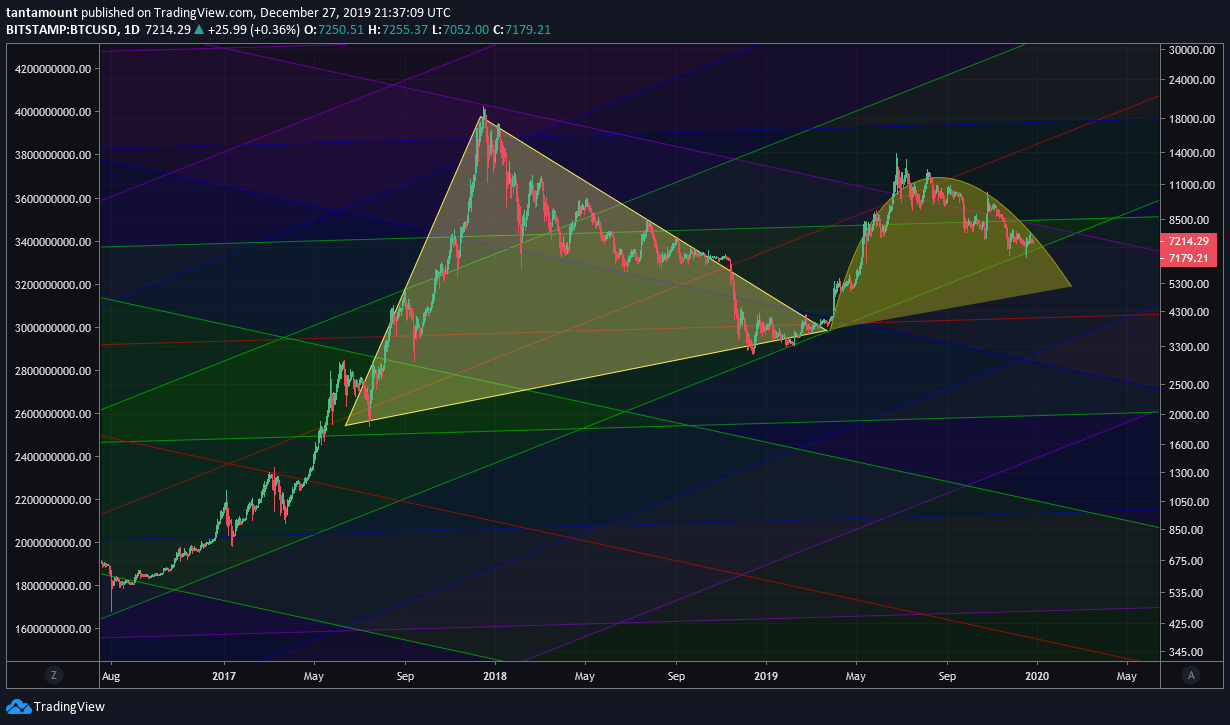Click the 2500.00 right axis label

coord(1187,385)
